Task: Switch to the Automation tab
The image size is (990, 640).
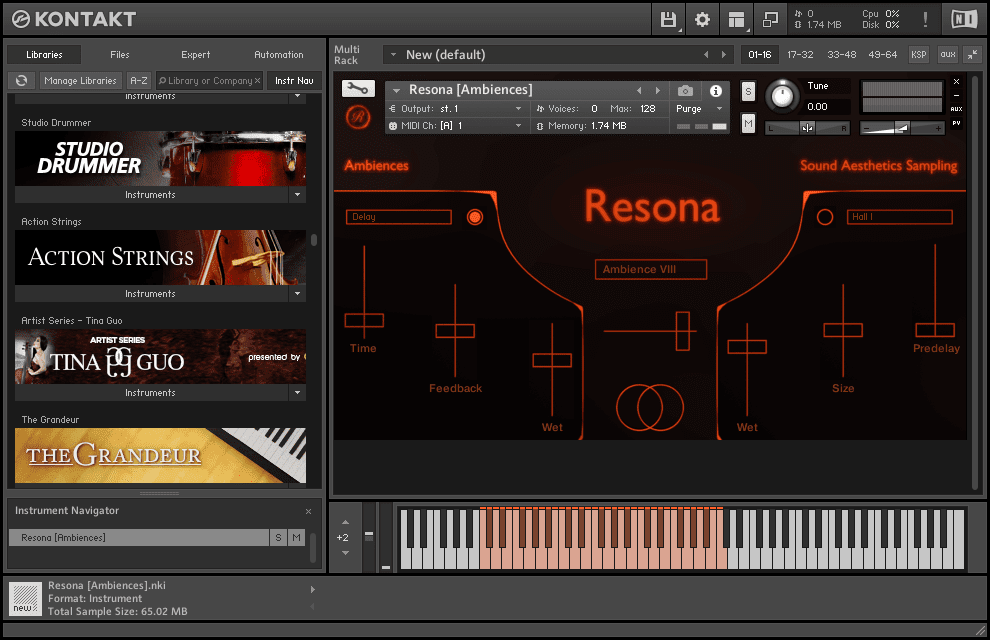Action: pyautogui.click(x=278, y=55)
